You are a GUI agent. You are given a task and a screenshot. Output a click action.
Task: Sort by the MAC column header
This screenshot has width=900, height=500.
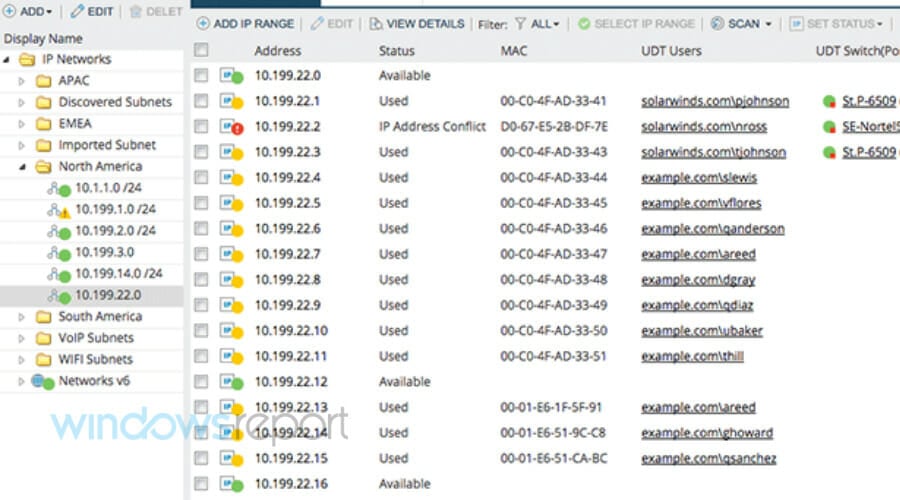(x=514, y=50)
